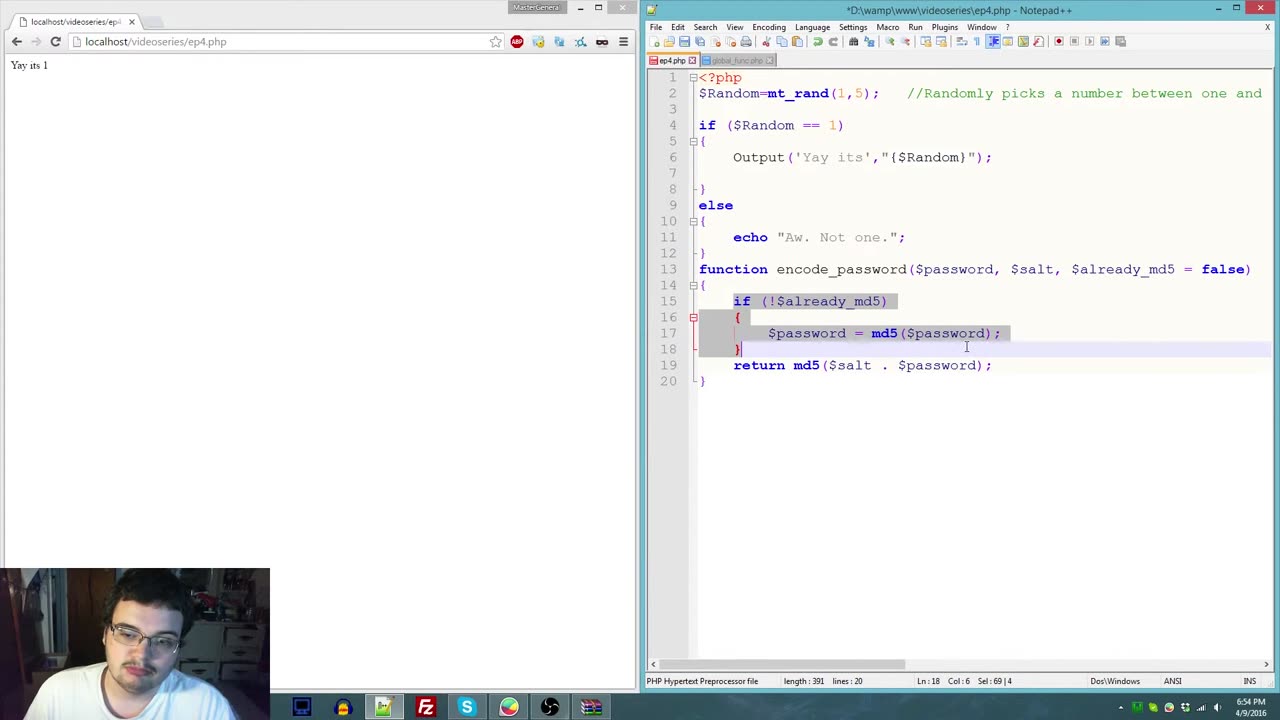The width and height of the screenshot is (1280, 720).
Task: Switch to the ep4.php tab
Action: click(672, 60)
